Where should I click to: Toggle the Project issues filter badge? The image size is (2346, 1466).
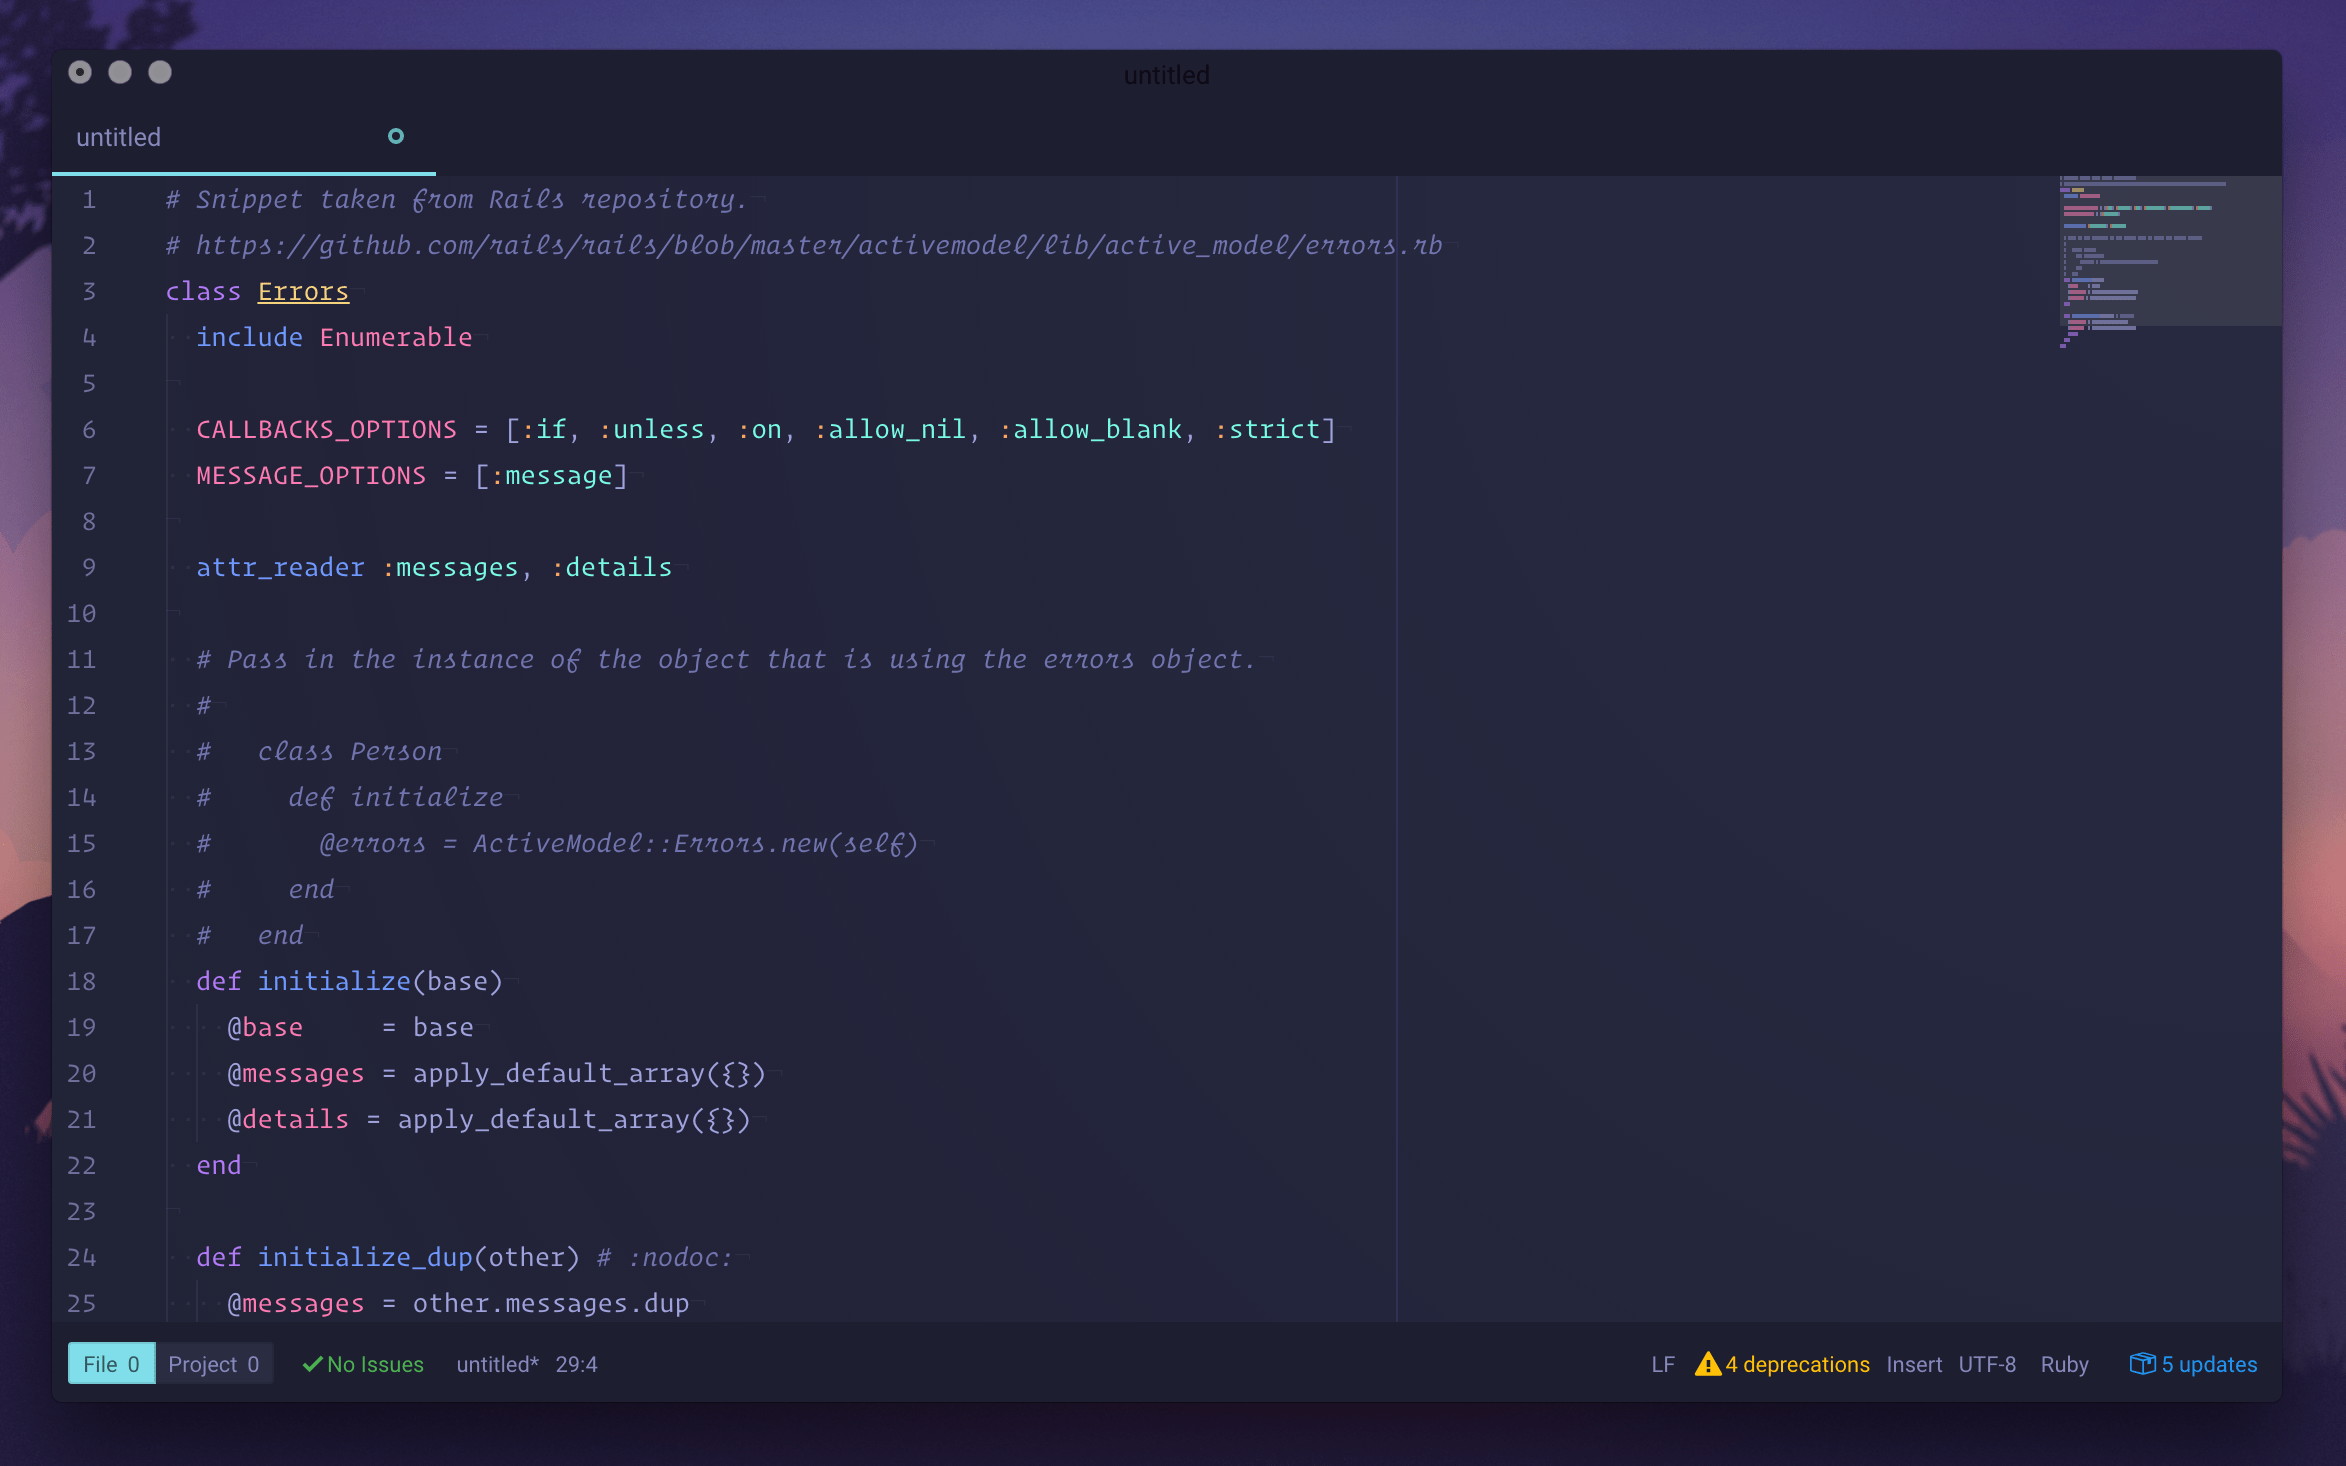[214, 1362]
